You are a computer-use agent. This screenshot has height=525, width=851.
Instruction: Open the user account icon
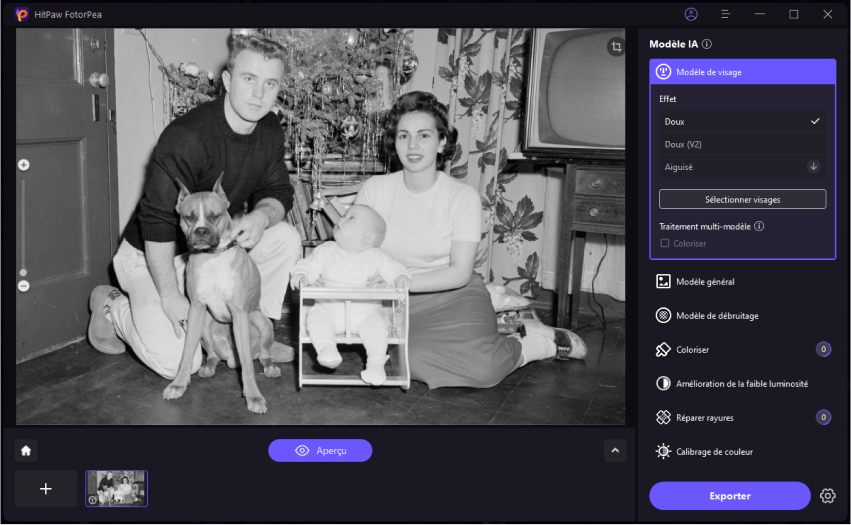[691, 14]
